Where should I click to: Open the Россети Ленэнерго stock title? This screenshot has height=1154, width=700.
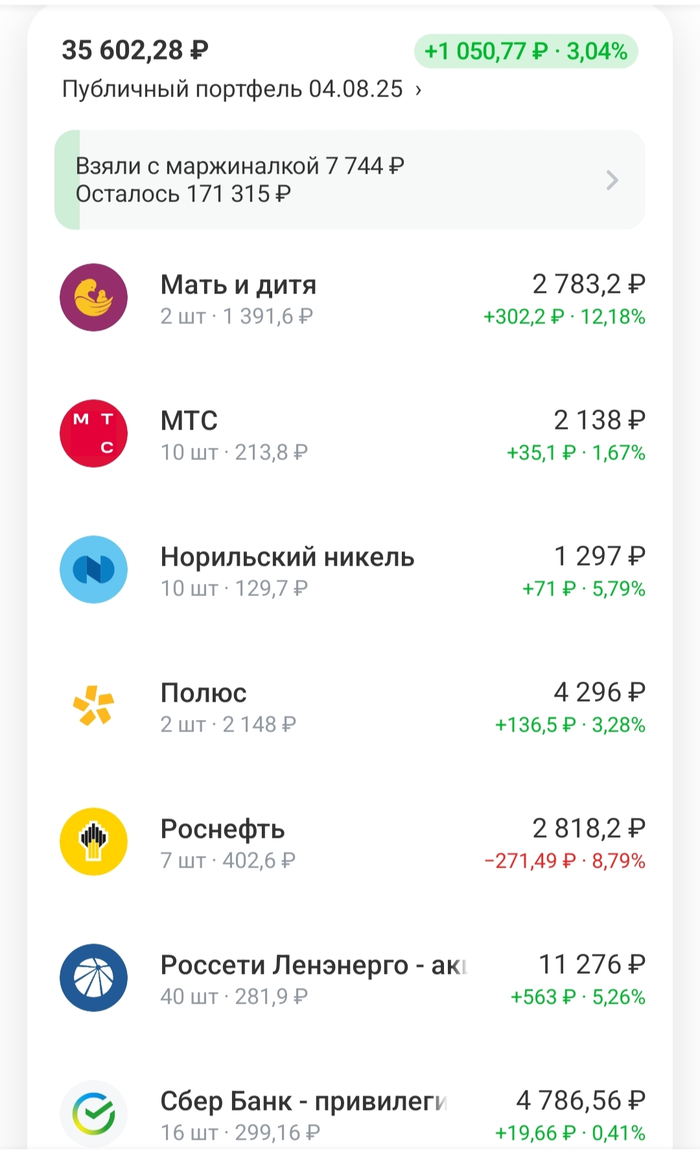(314, 965)
